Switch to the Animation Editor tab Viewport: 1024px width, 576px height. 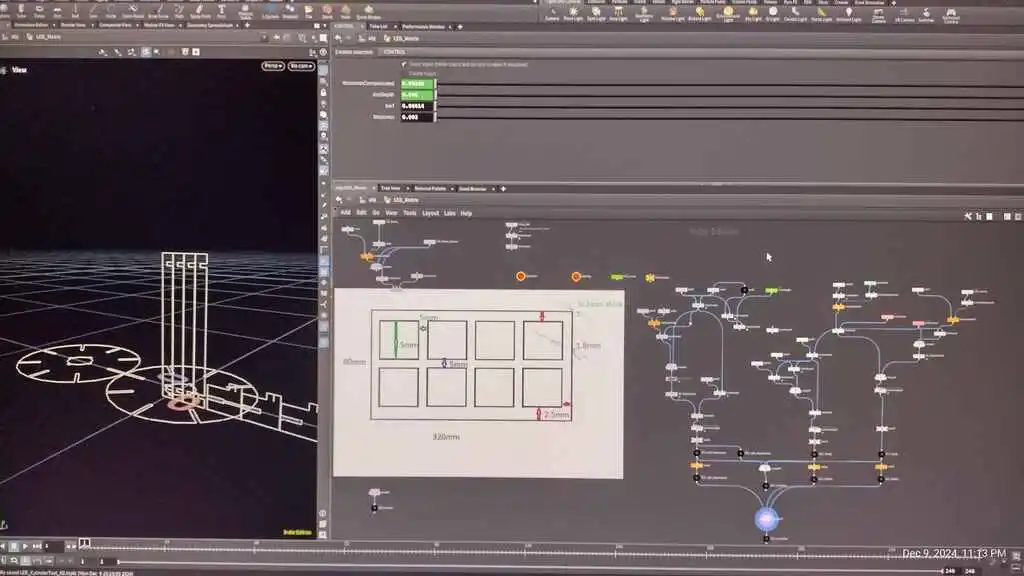coord(31,25)
